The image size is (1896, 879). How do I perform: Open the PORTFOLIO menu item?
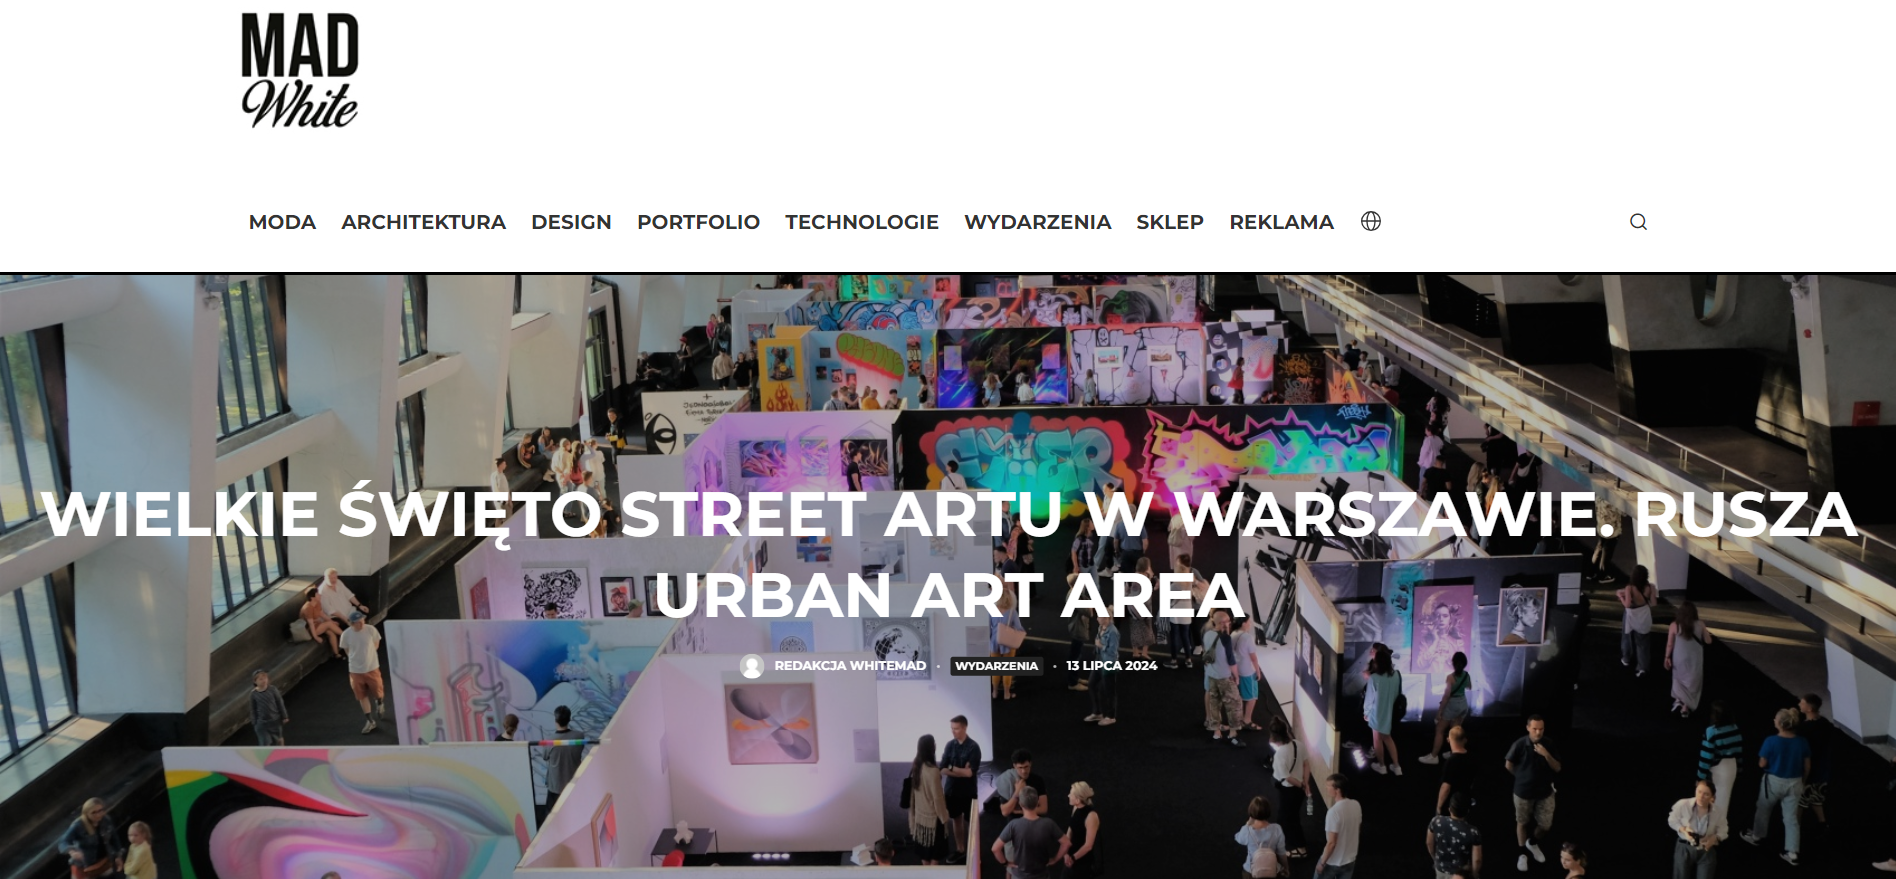pyautogui.click(x=698, y=222)
